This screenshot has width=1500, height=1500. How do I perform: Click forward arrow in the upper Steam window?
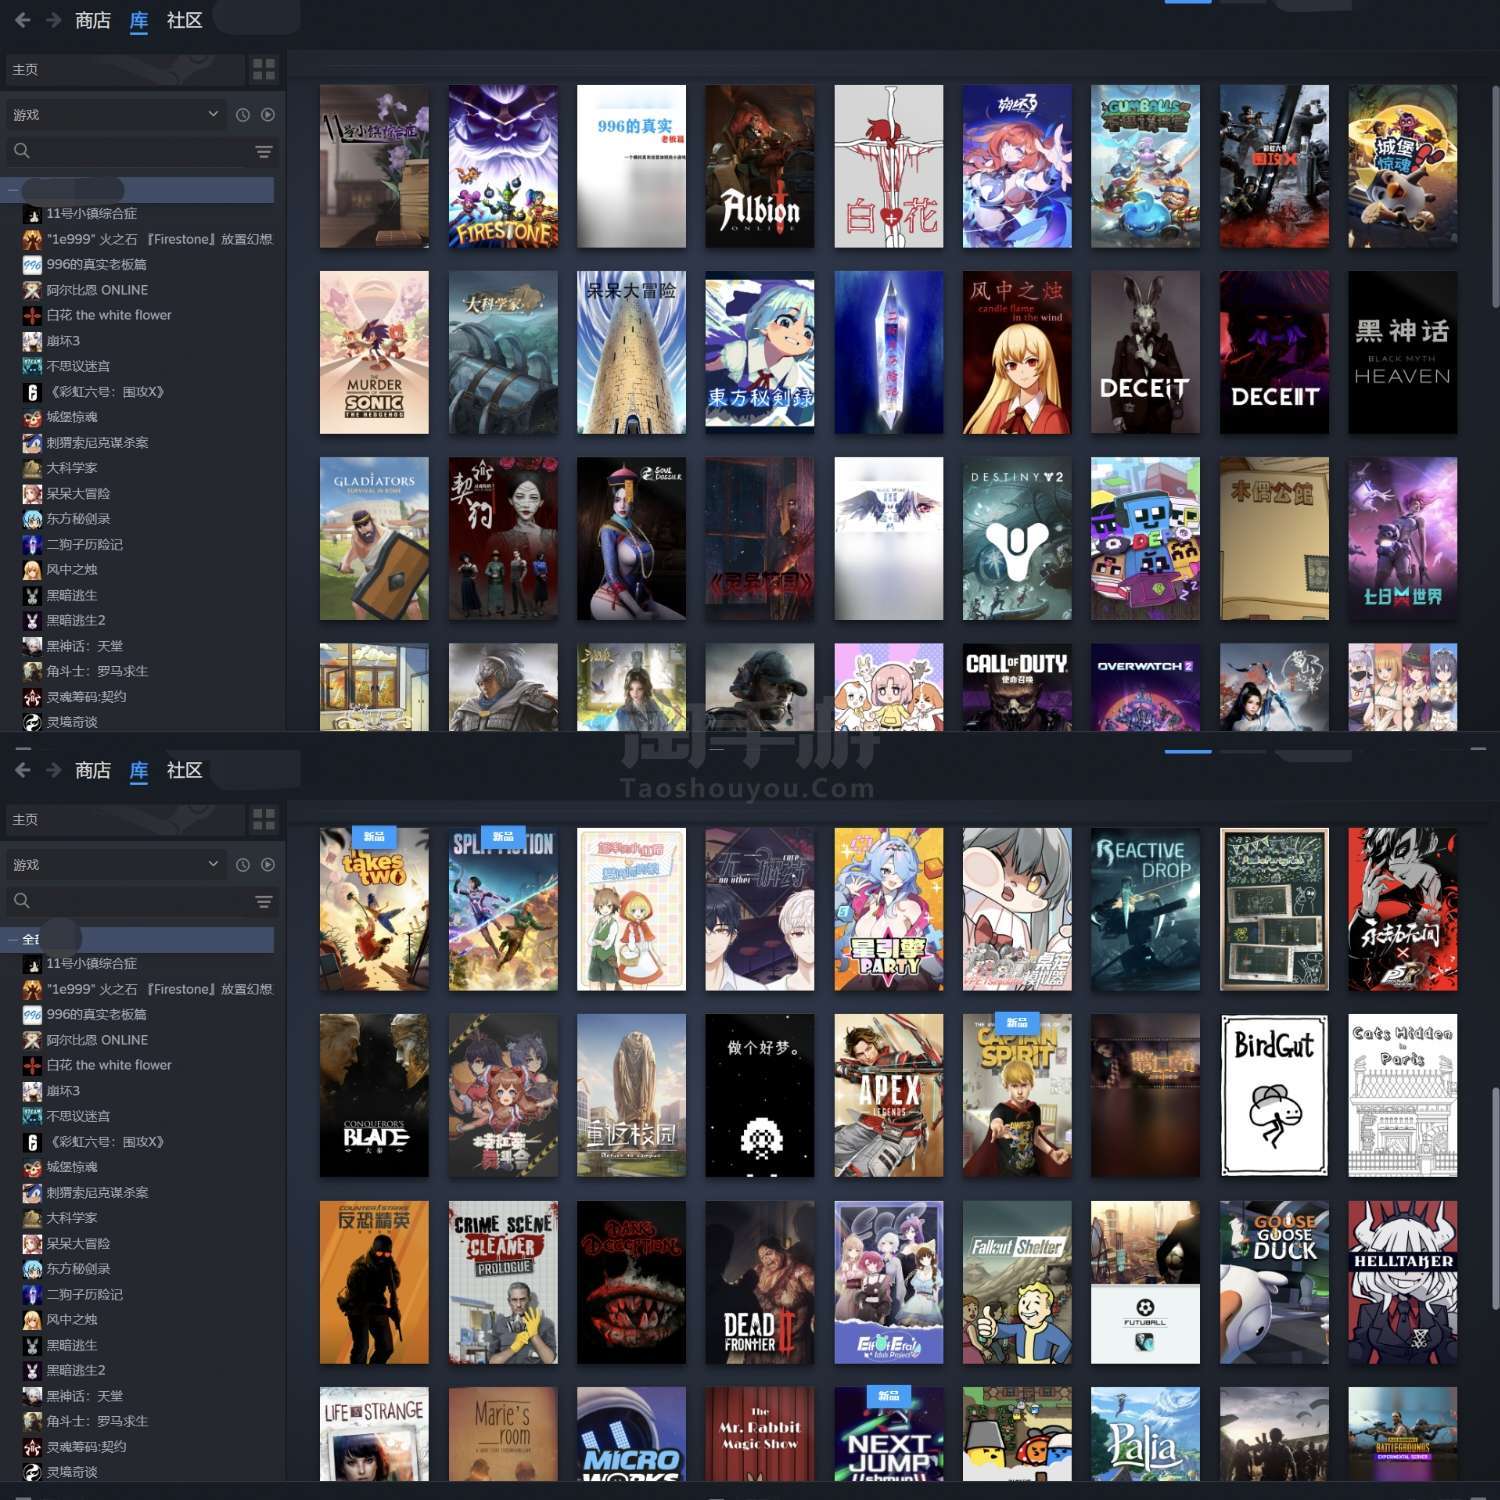click(x=54, y=20)
